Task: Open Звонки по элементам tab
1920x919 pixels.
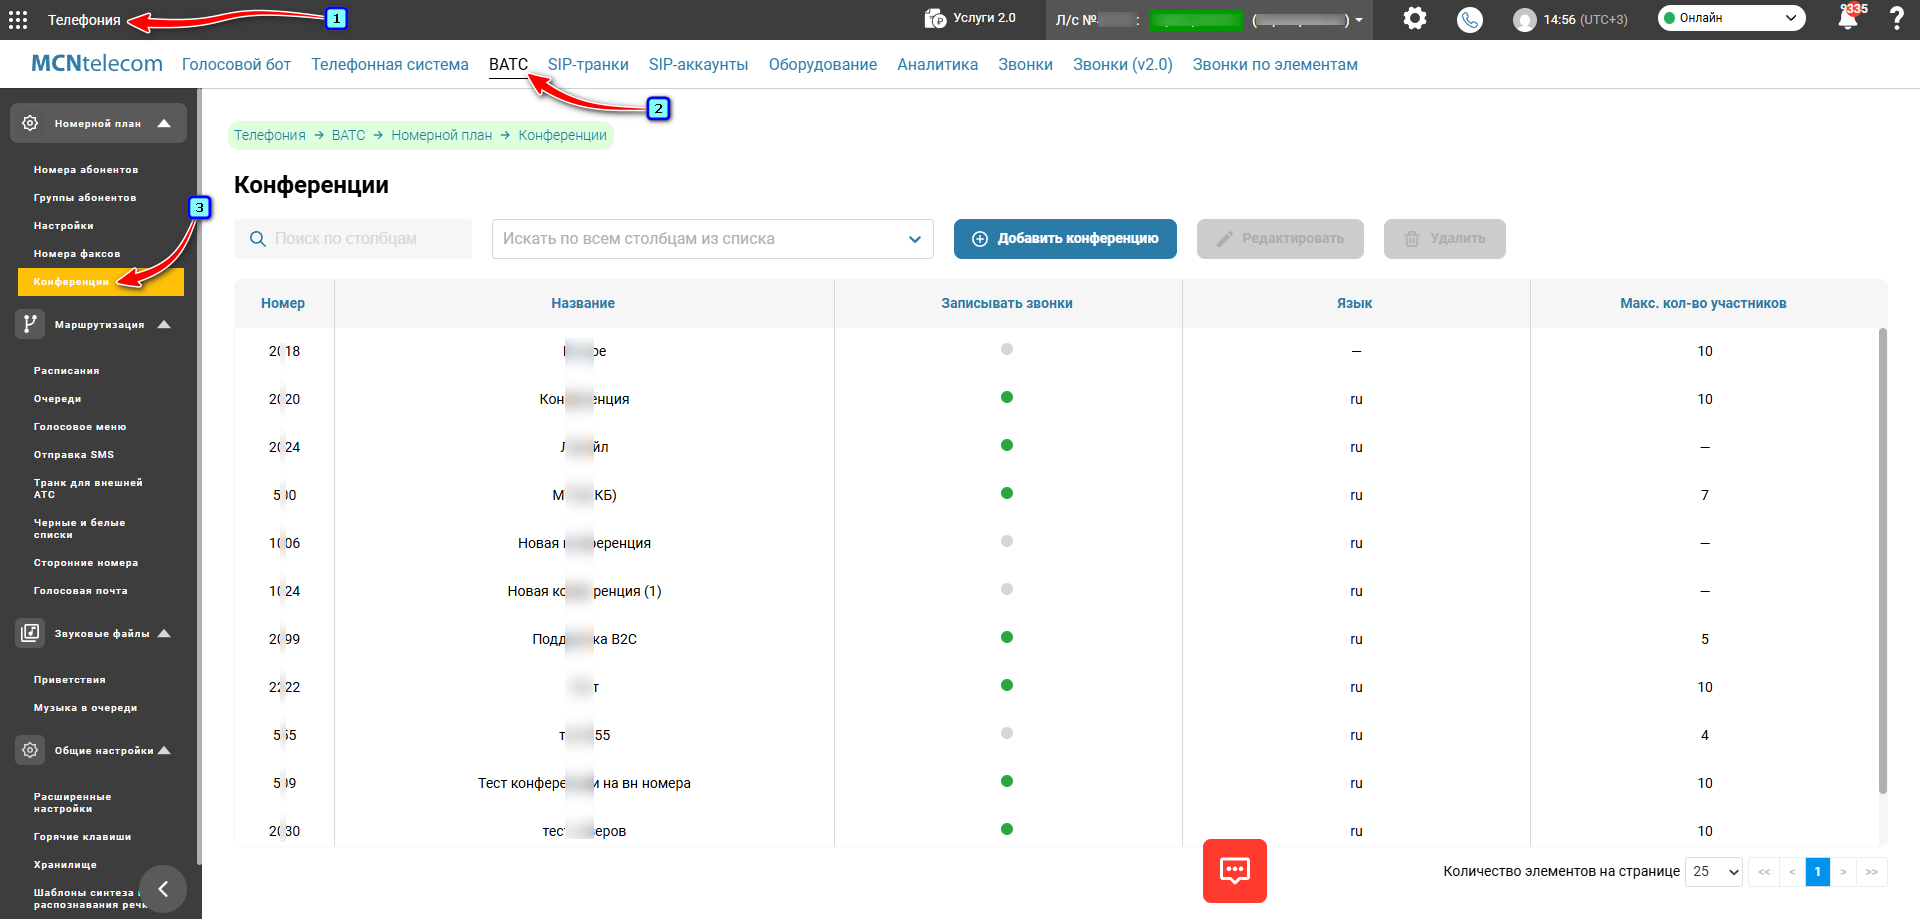Action: pyautogui.click(x=1275, y=64)
